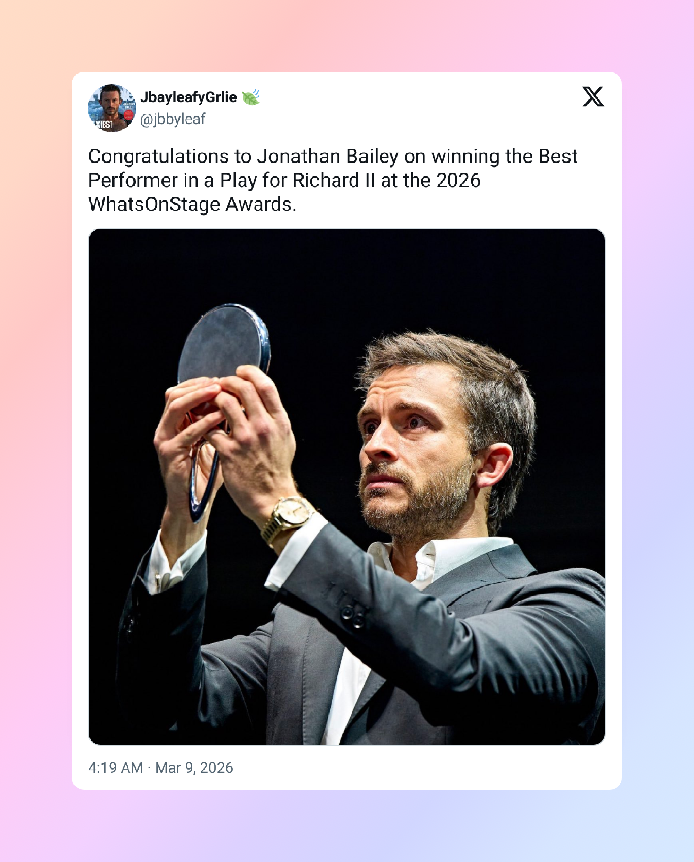Image resolution: width=694 pixels, height=862 pixels.
Task: Click the JbayleafyGrlie display name
Action: pos(189,97)
